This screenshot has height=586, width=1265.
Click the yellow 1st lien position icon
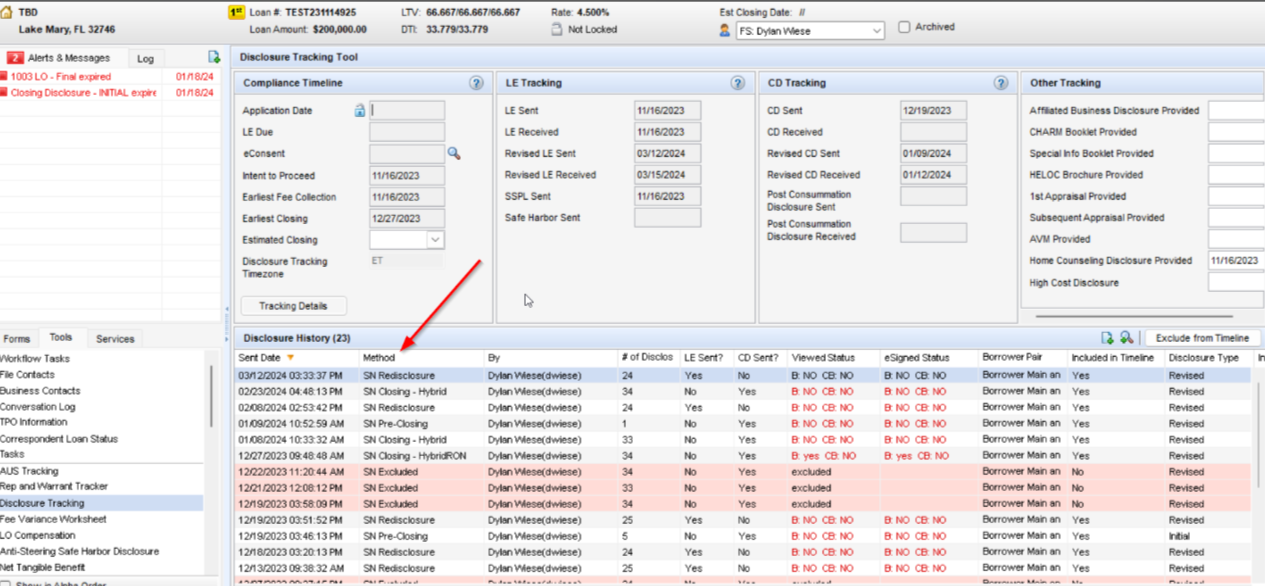click(236, 13)
